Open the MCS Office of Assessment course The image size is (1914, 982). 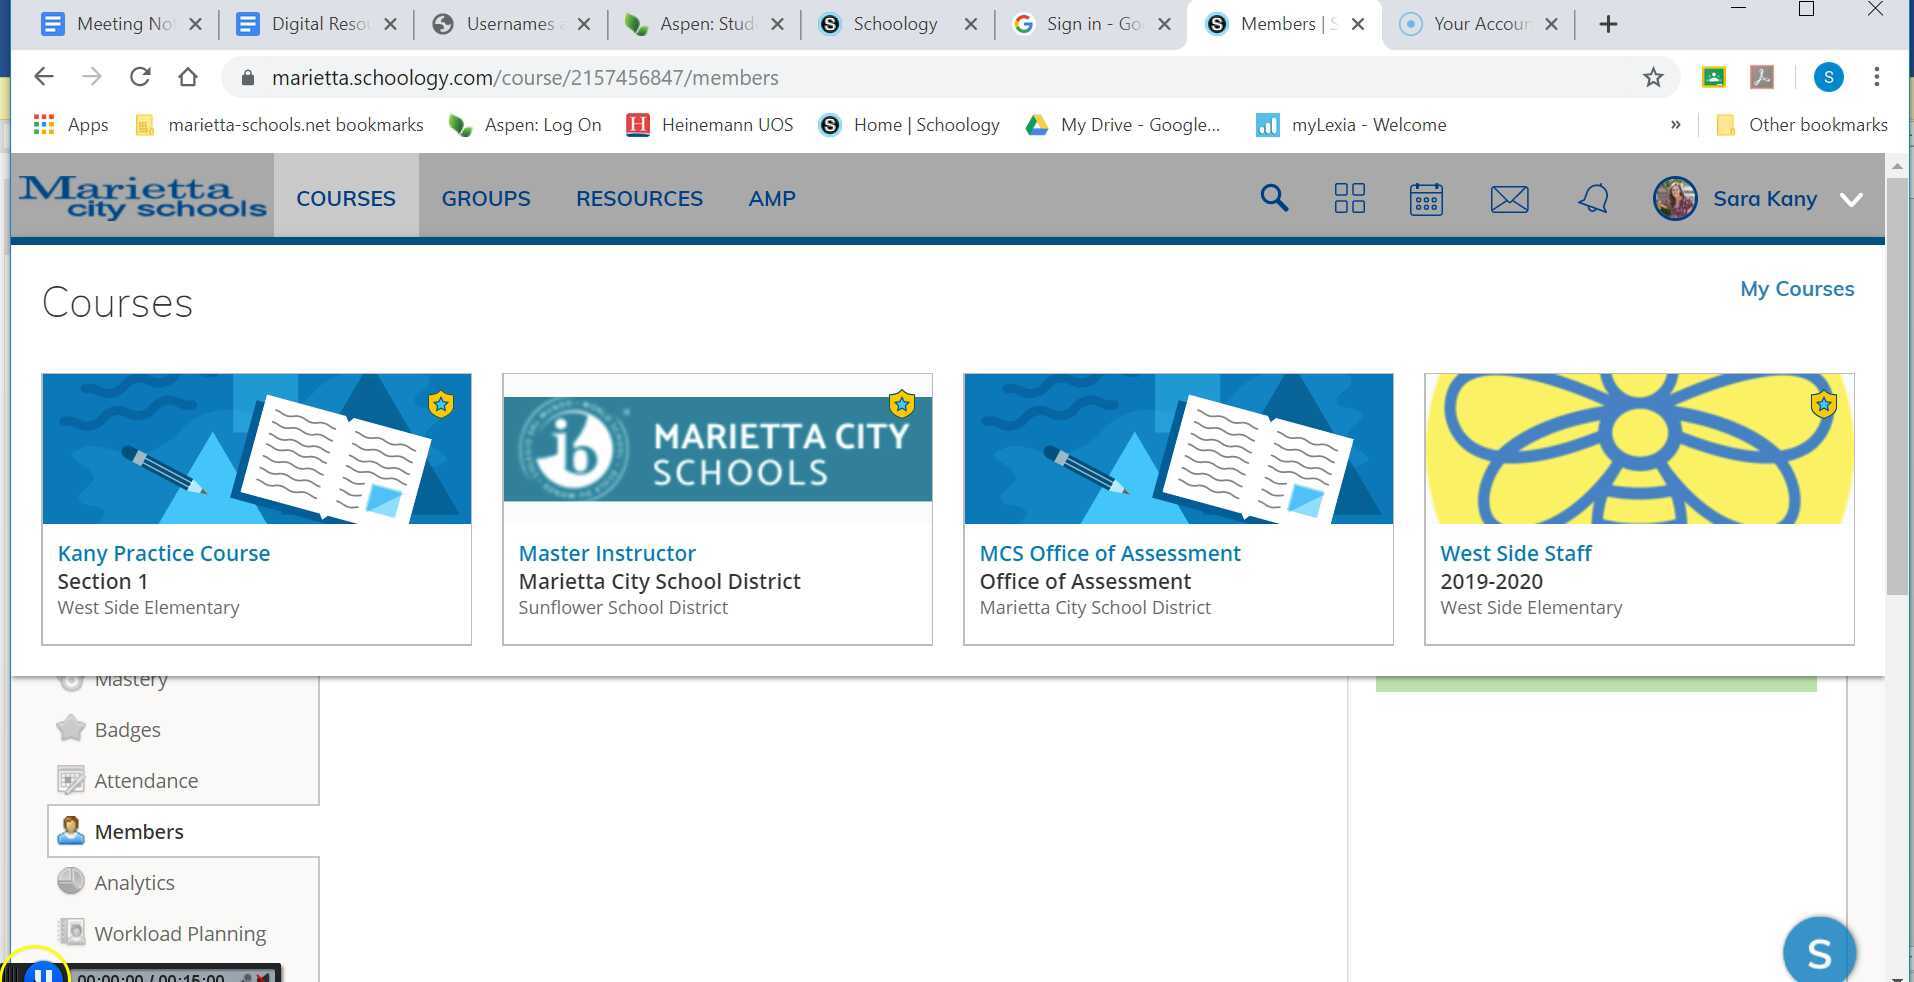pyautogui.click(x=1109, y=553)
